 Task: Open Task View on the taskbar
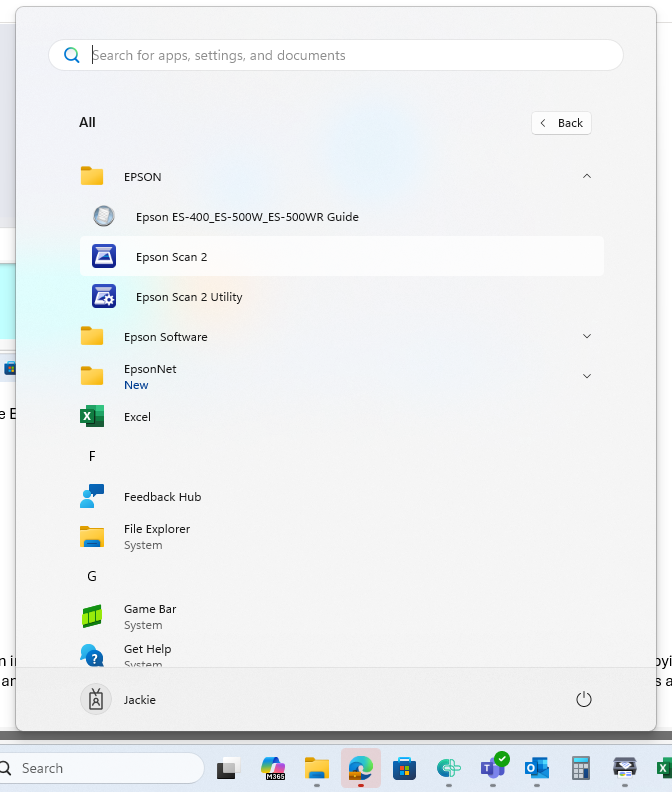[228, 768]
